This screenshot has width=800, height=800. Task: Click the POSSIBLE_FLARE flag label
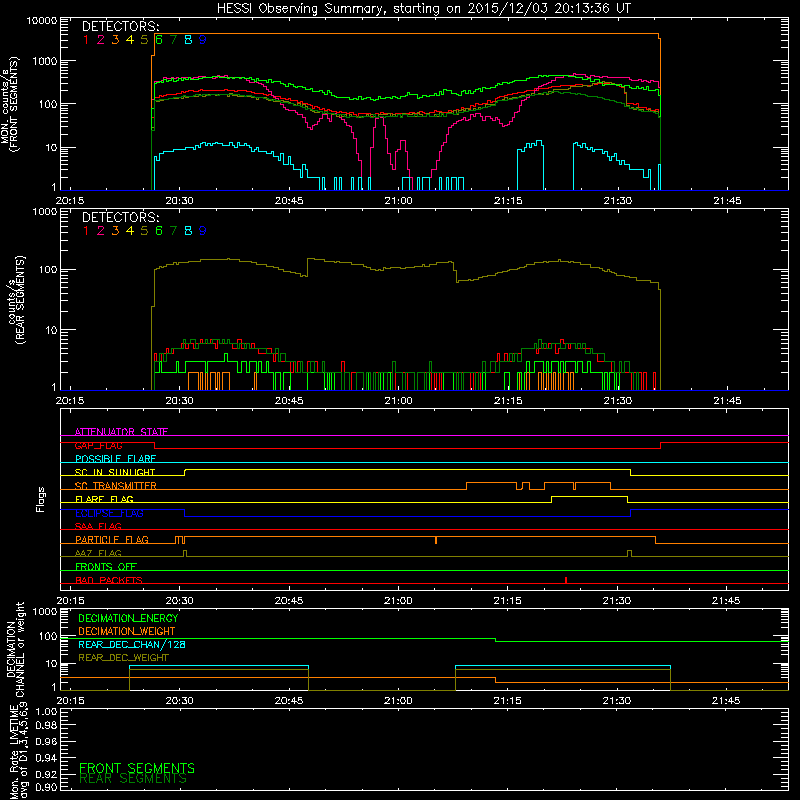(x=115, y=459)
